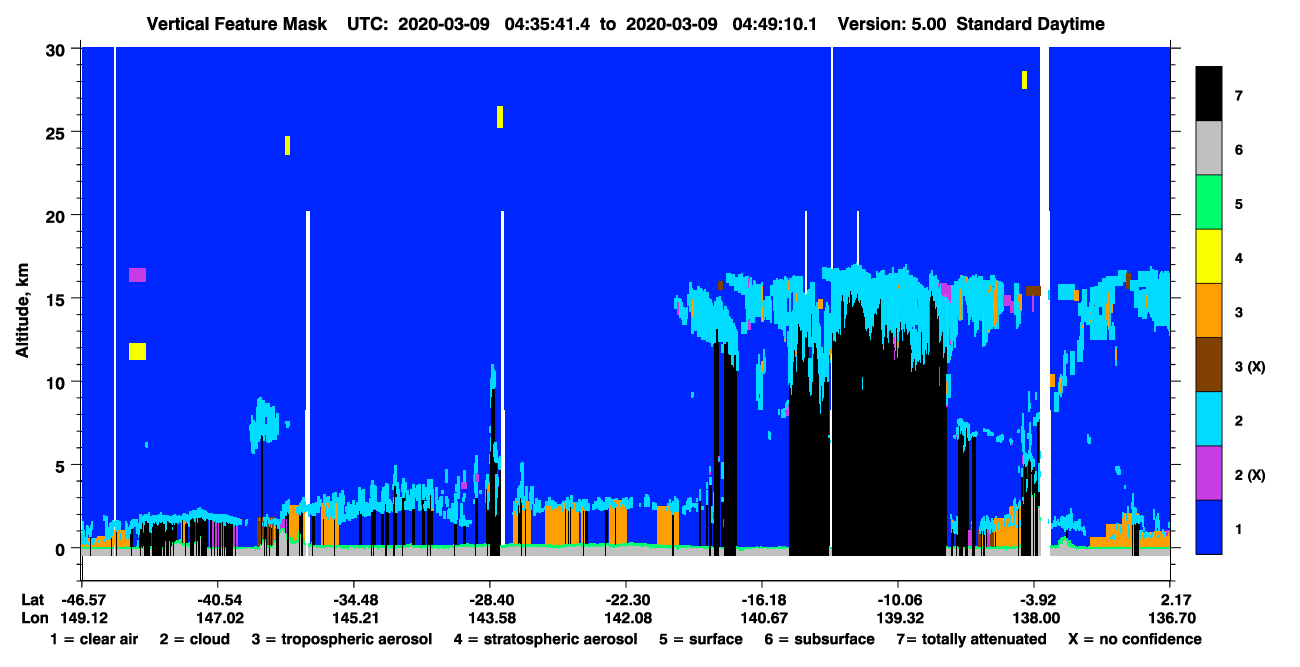Click the '10' altitude tick label
The image size is (1300, 667).
[x=55, y=382]
